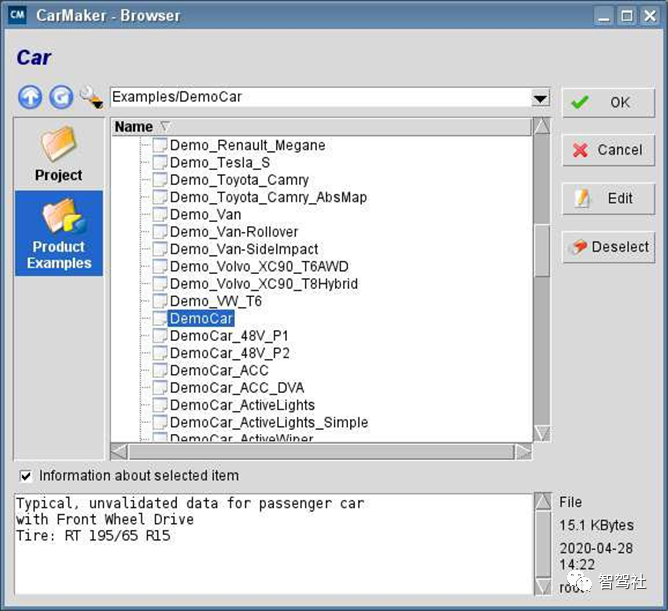Click the file list vertical scrollbar thumb
This screenshot has width=668, height=611.
pos(542,251)
